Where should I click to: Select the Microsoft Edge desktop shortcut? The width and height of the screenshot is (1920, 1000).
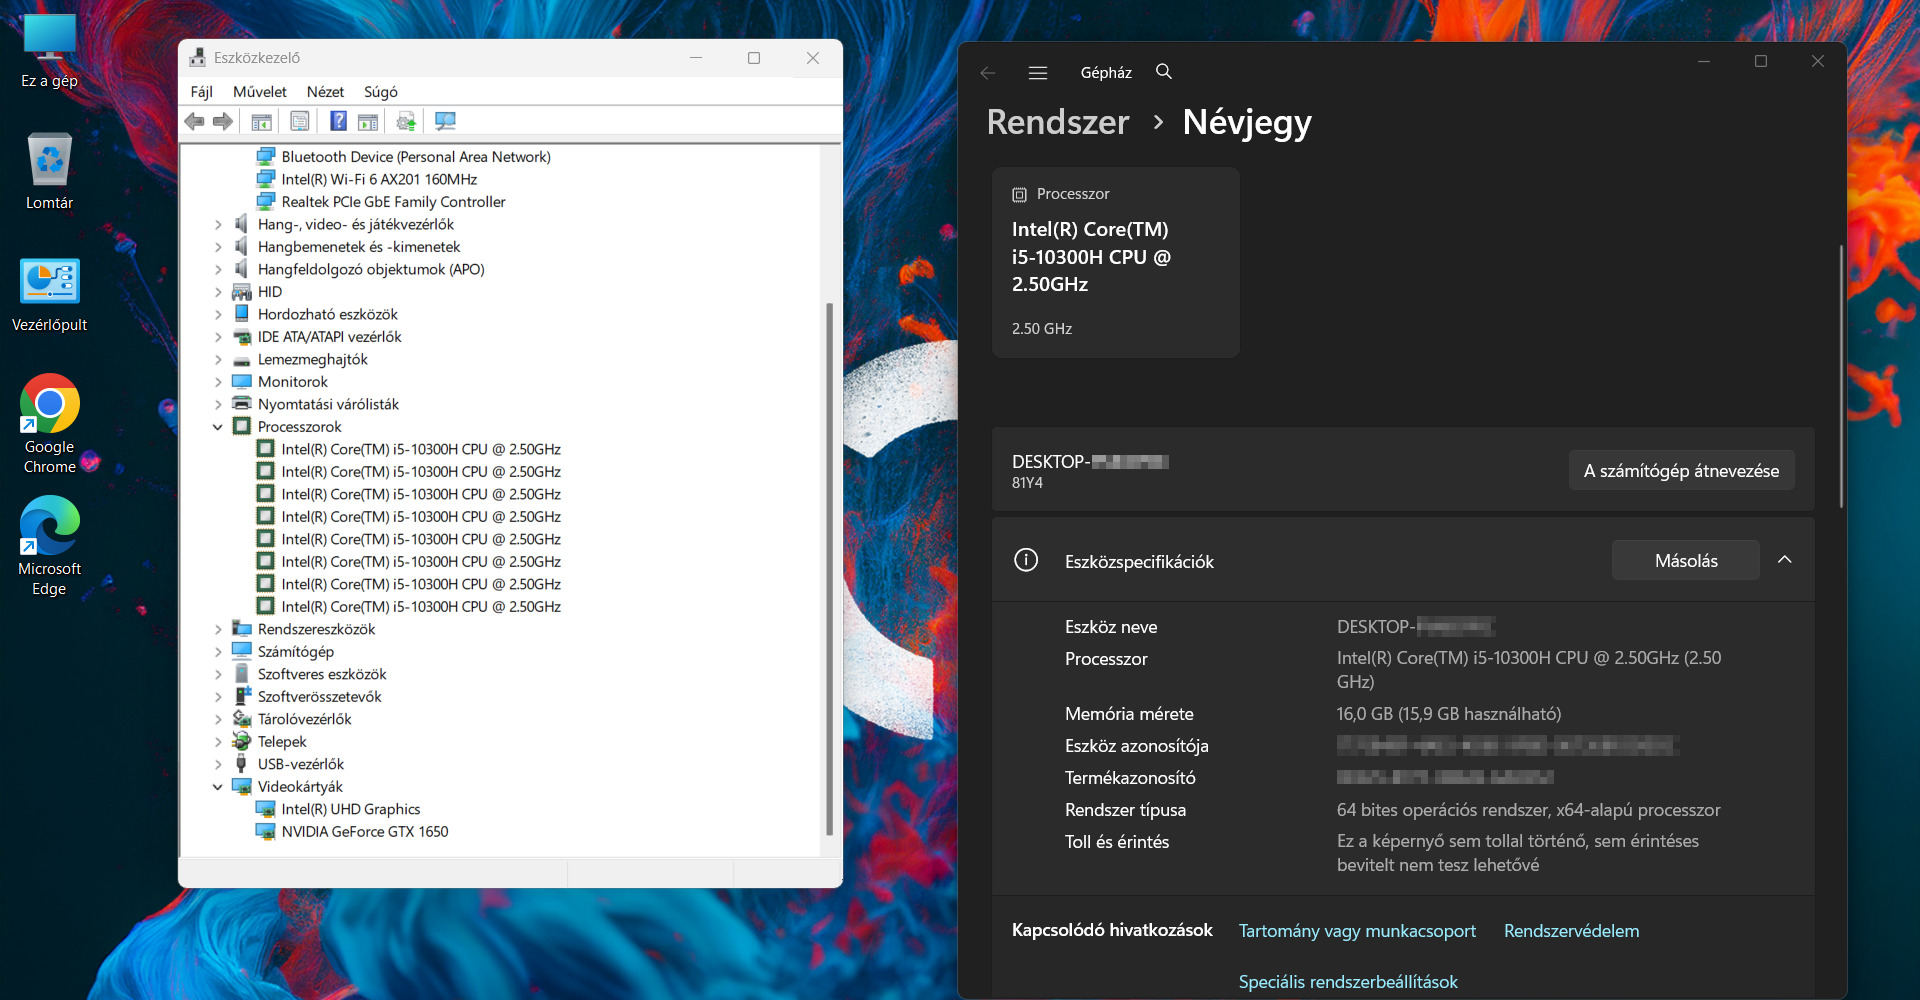pyautogui.click(x=49, y=546)
